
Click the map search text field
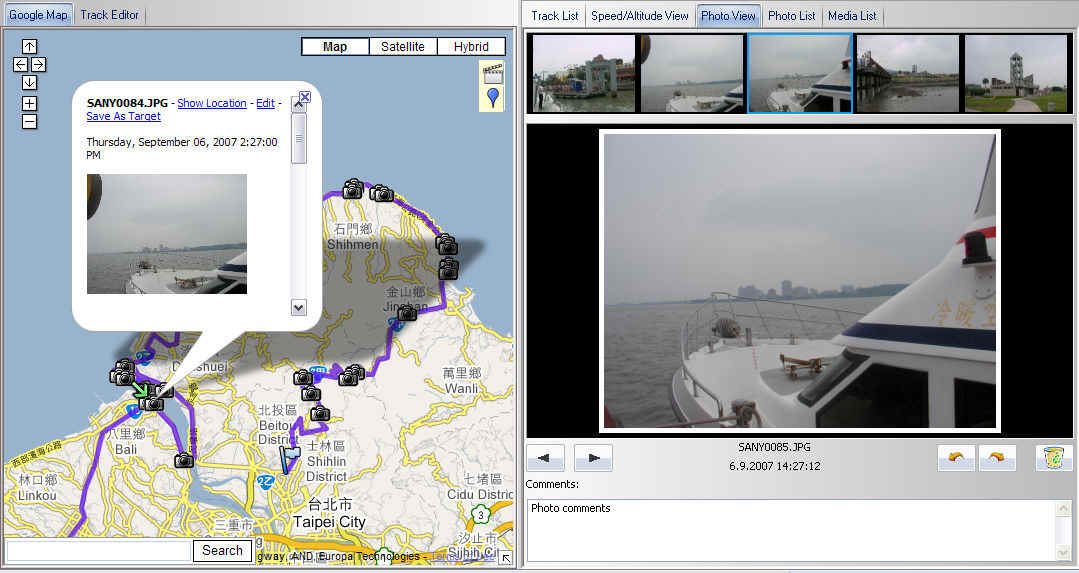(x=98, y=551)
